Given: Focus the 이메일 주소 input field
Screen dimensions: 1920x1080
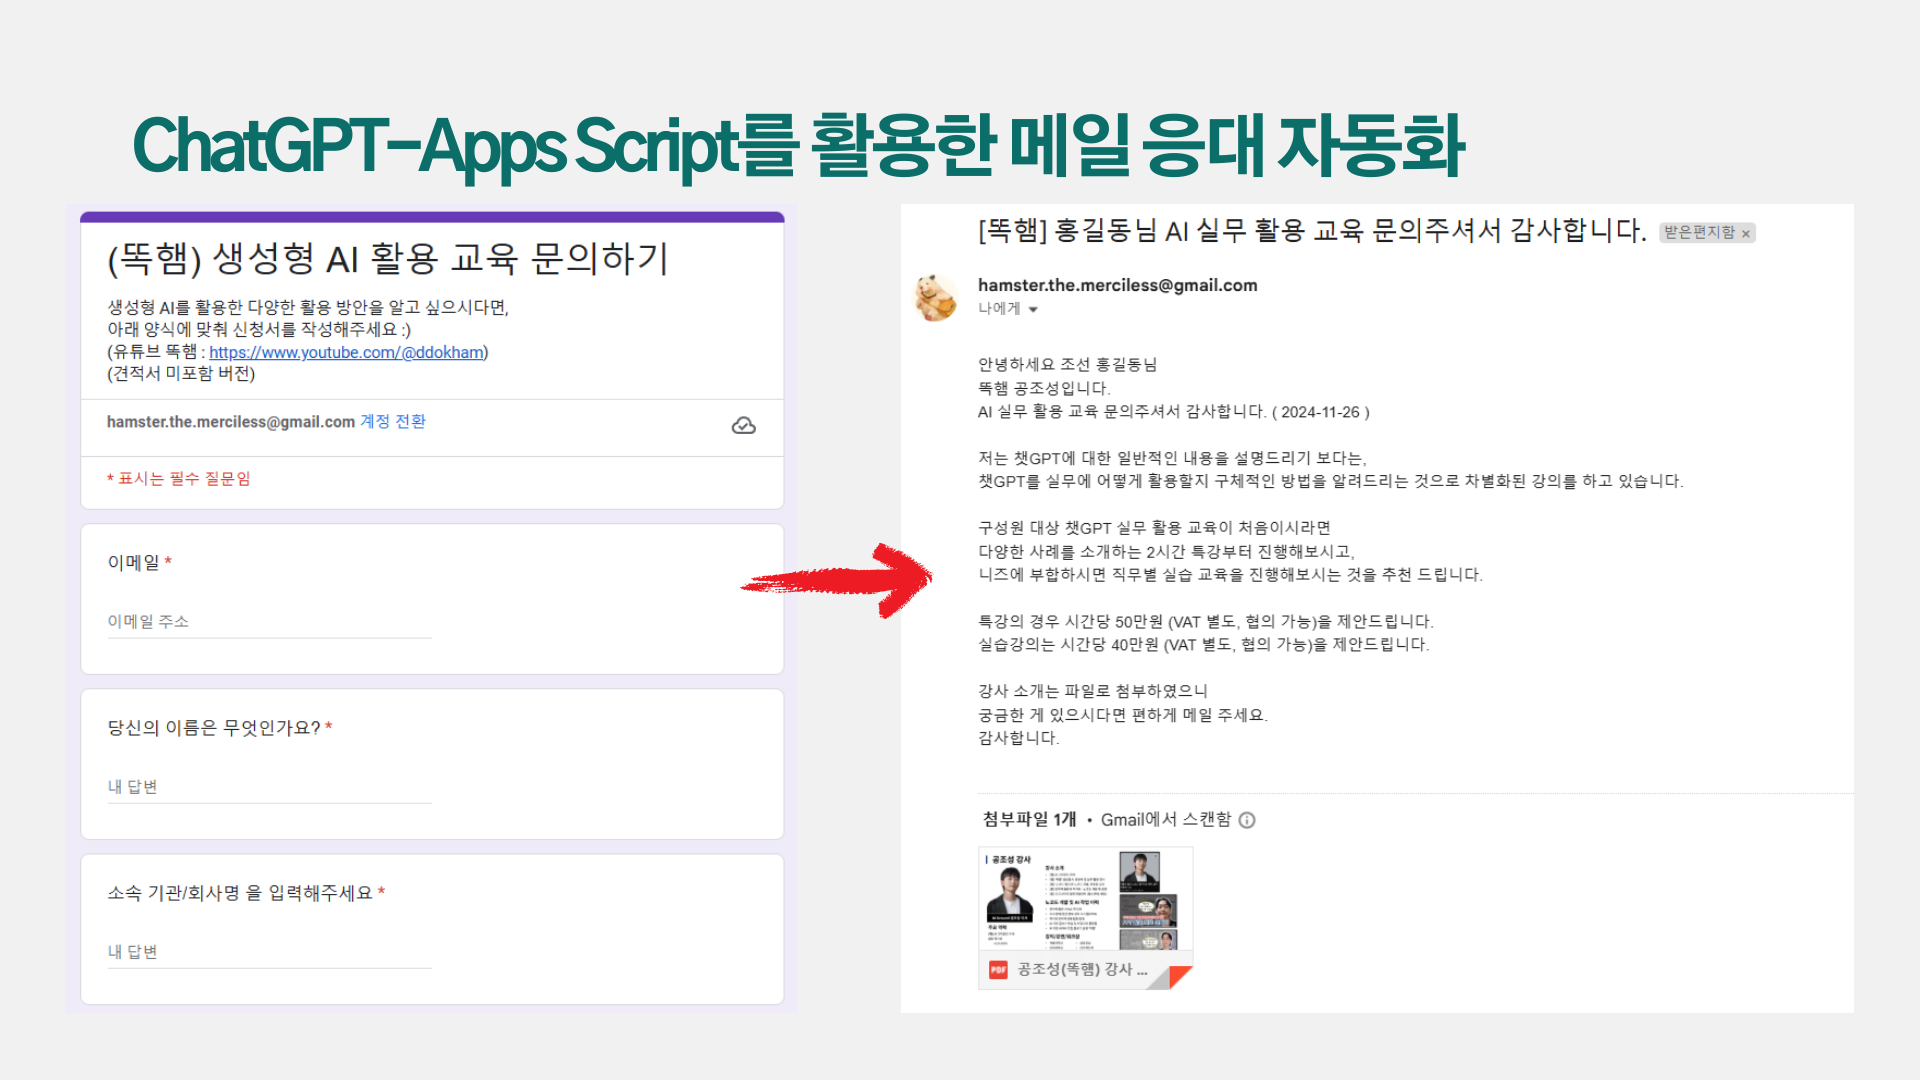Looking at the screenshot, I should (269, 622).
